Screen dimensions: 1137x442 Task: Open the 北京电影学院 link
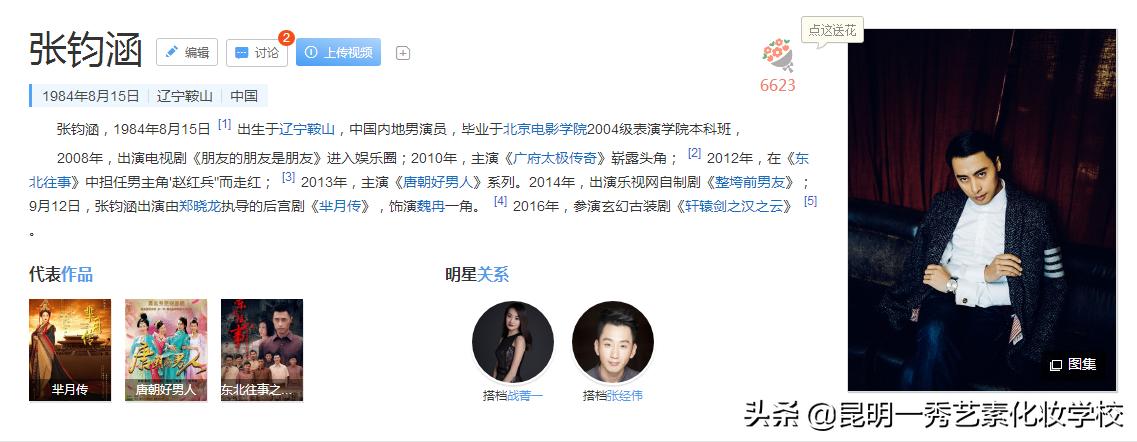[545, 130]
